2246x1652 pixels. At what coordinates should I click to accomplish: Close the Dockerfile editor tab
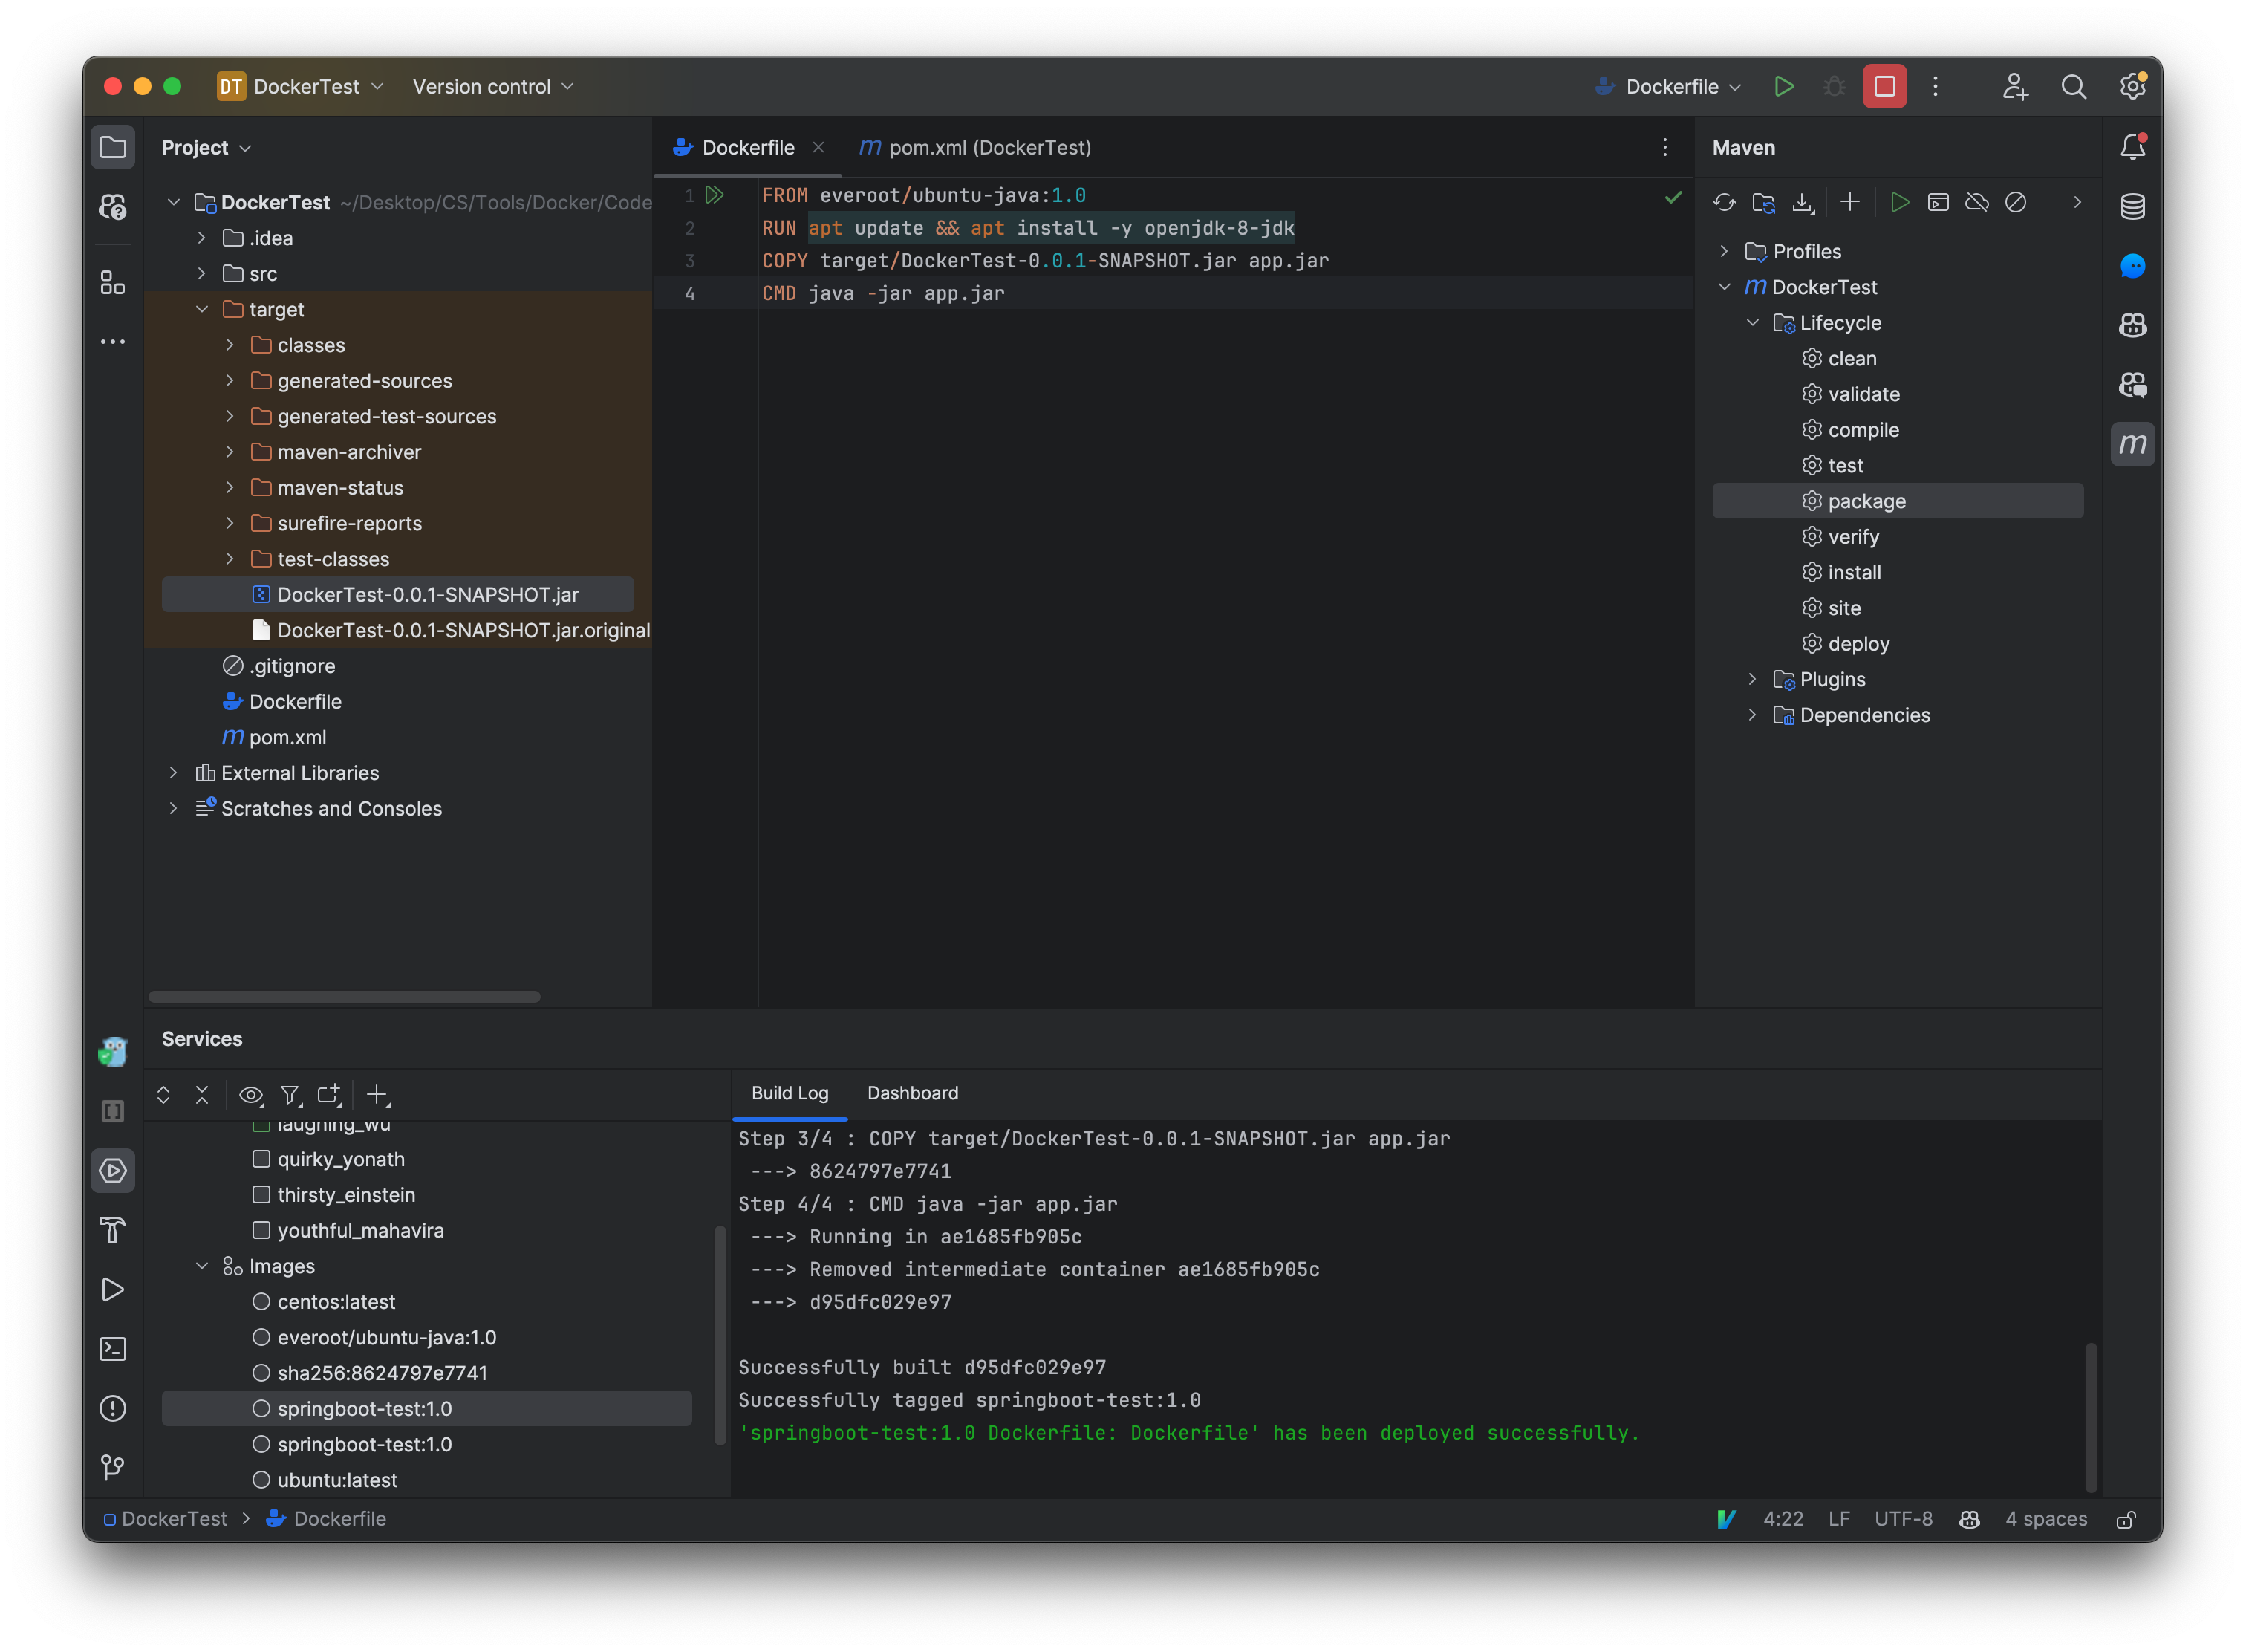(818, 148)
